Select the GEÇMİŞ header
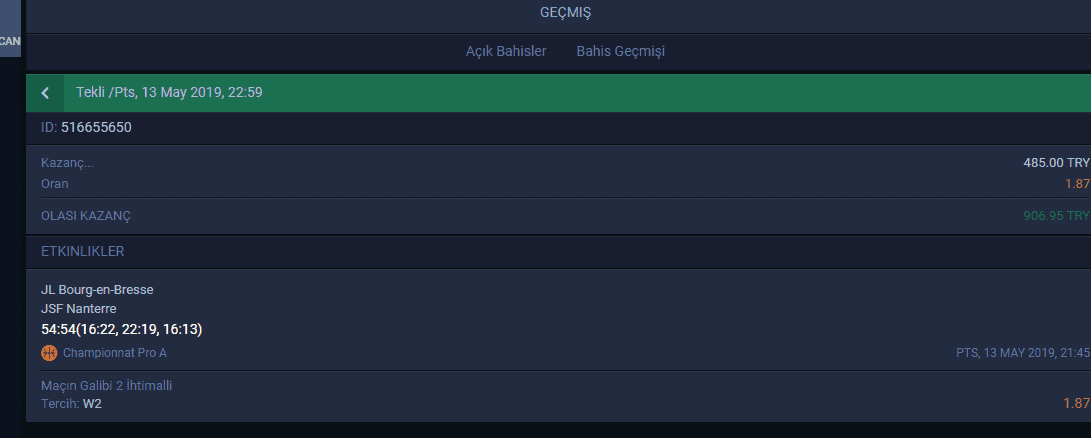This screenshot has width=1091, height=438. click(x=566, y=13)
